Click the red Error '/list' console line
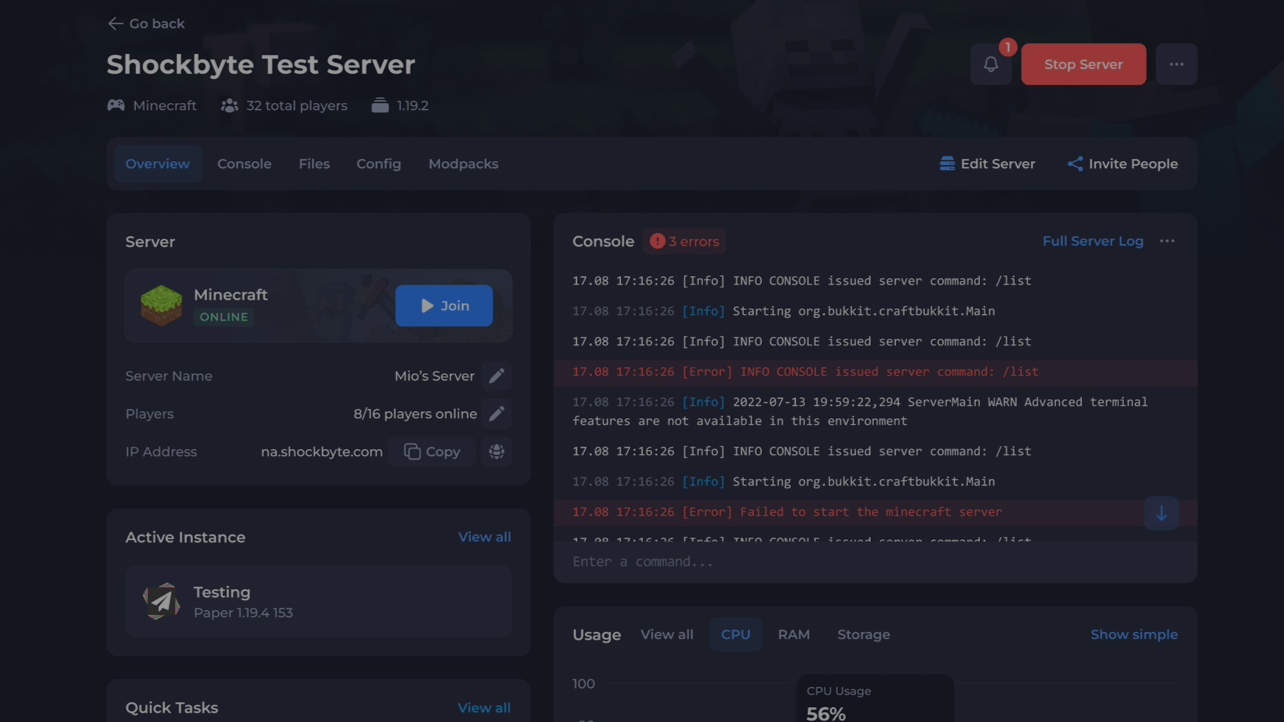The width and height of the screenshot is (1284, 722). 875,372
